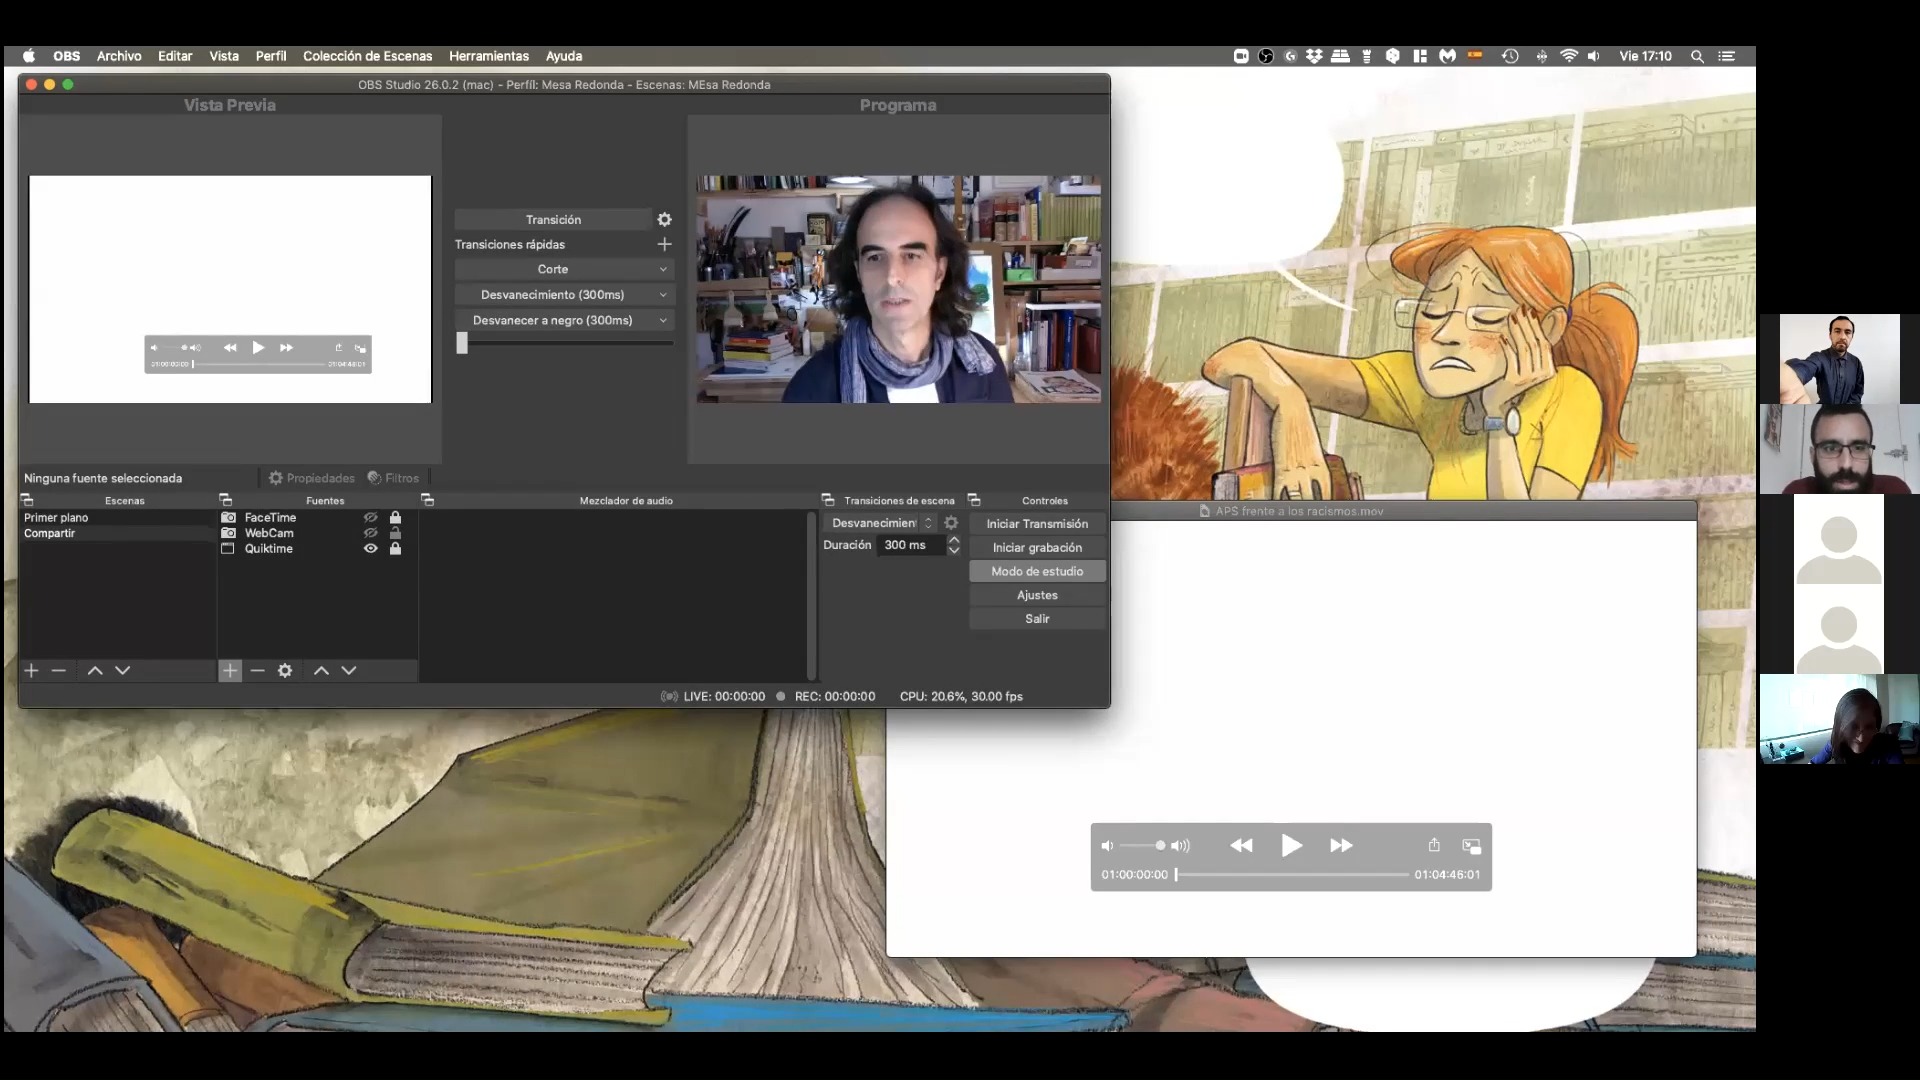The image size is (1920, 1080).
Task: Open Archivo menu
Action: pos(119,56)
